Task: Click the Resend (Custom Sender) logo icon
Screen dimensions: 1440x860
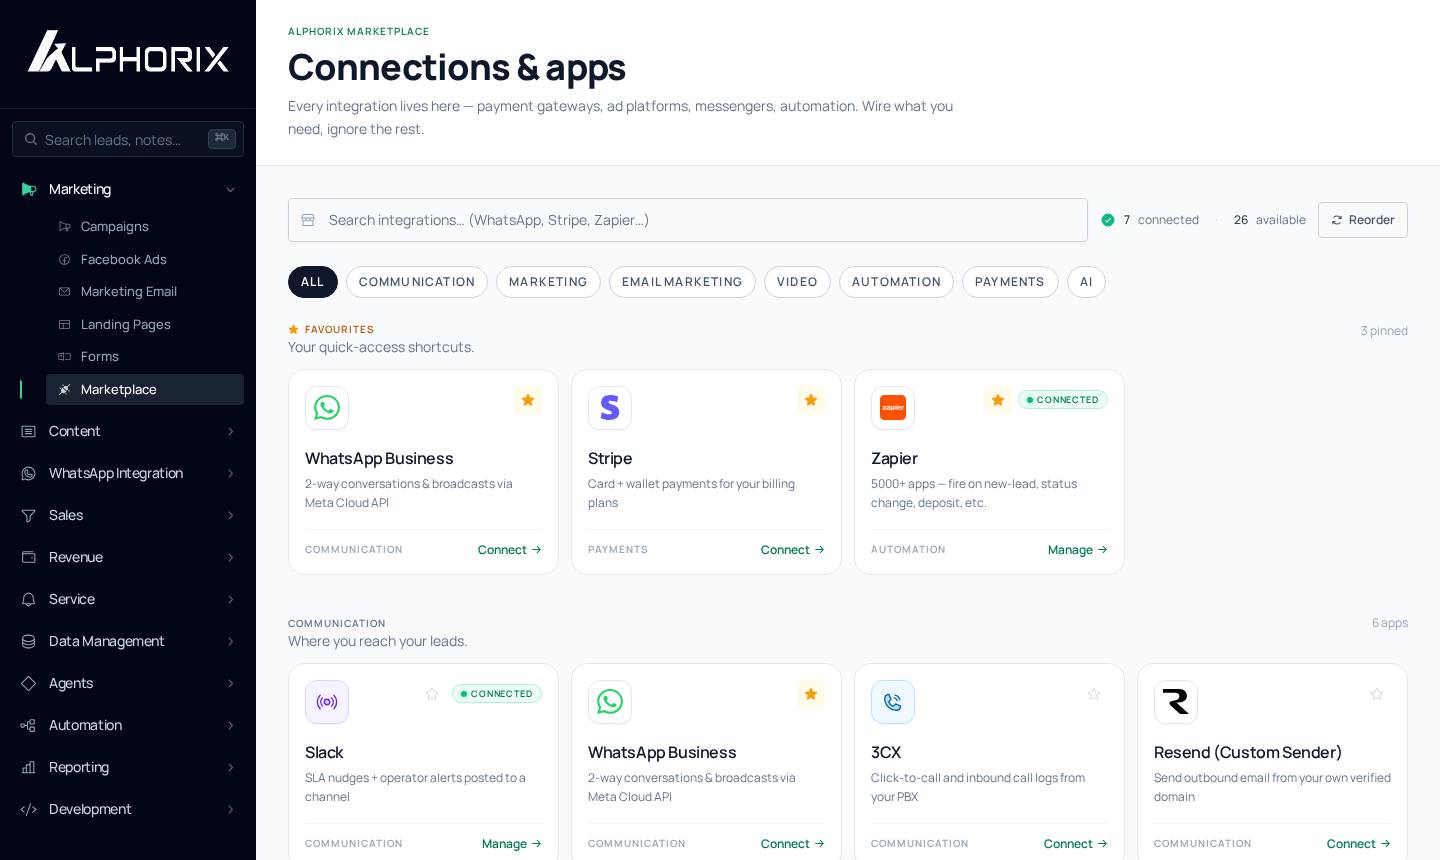Action: pyautogui.click(x=1176, y=702)
